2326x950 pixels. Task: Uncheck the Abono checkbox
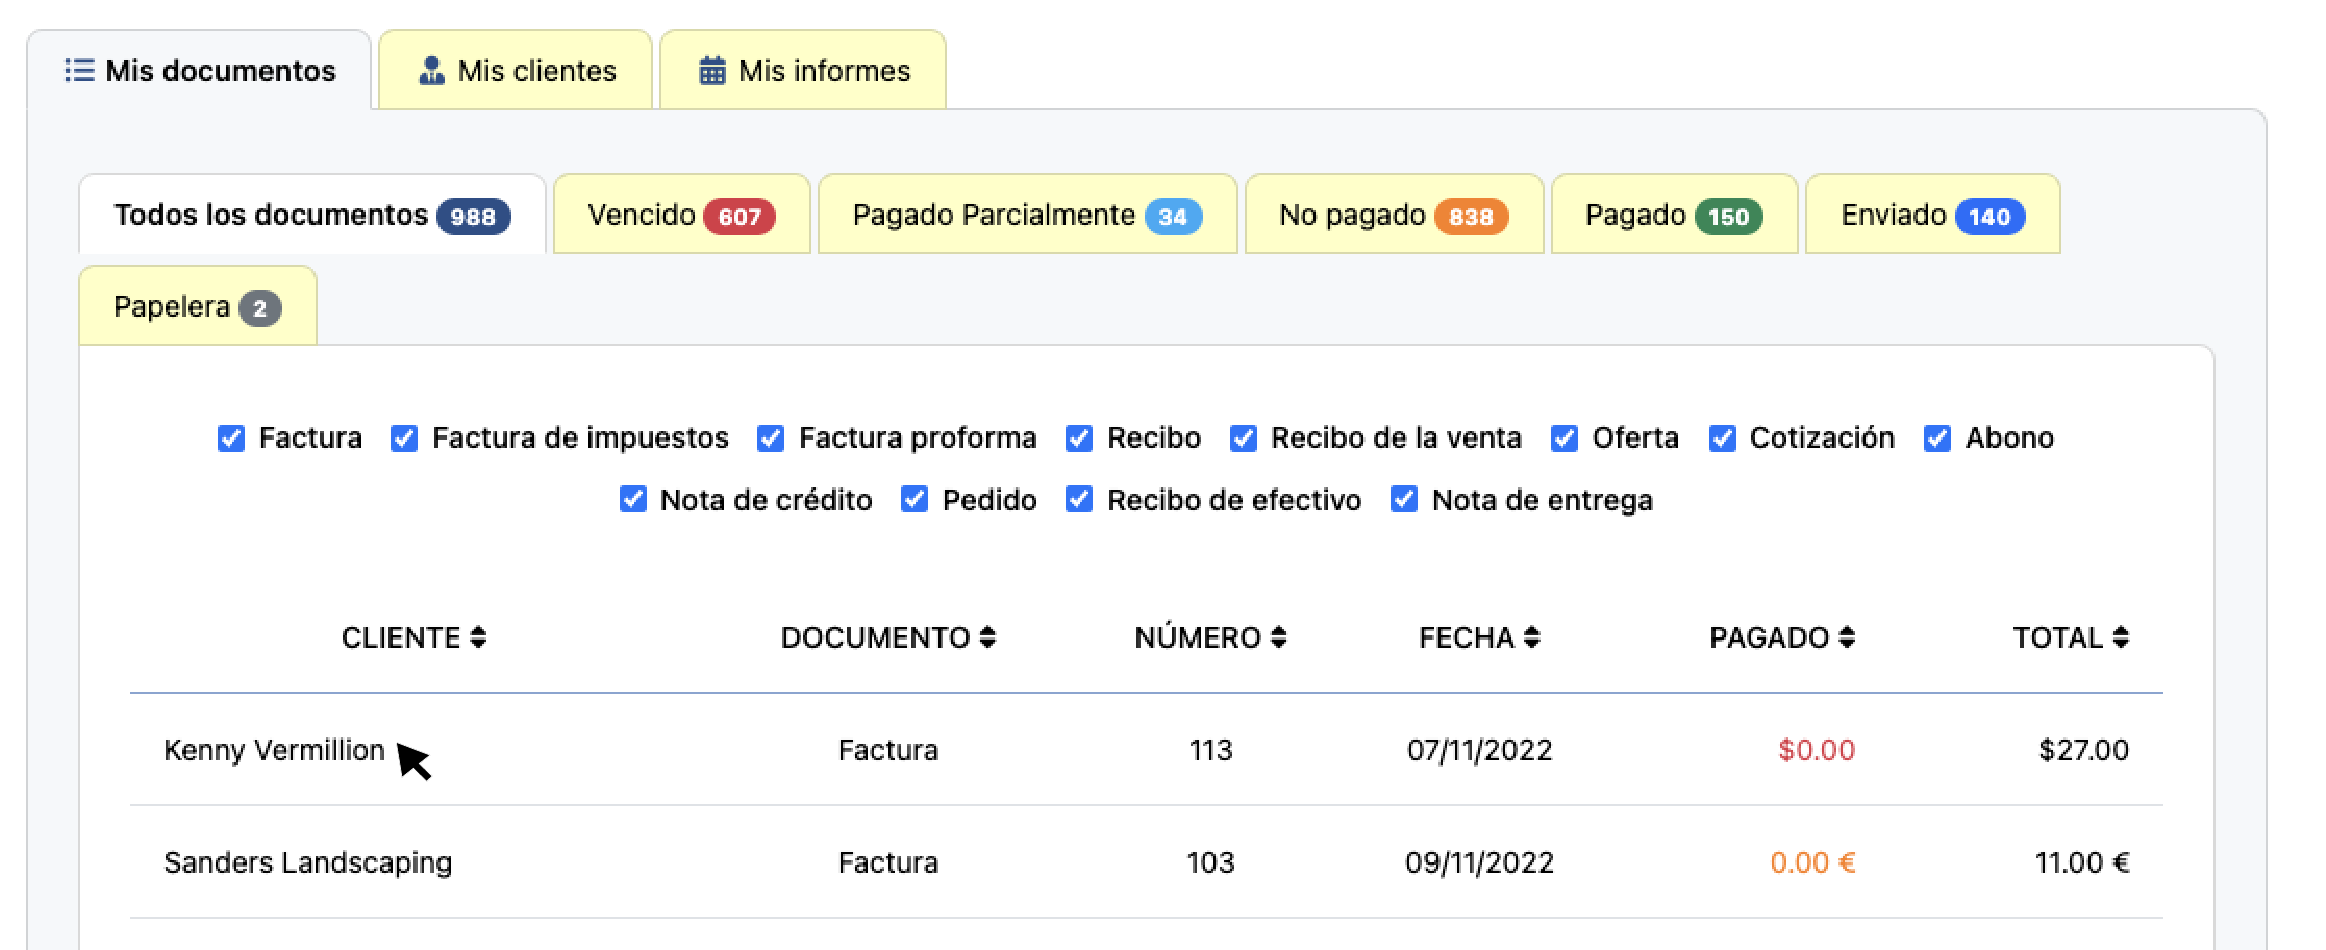click(x=1937, y=438)
